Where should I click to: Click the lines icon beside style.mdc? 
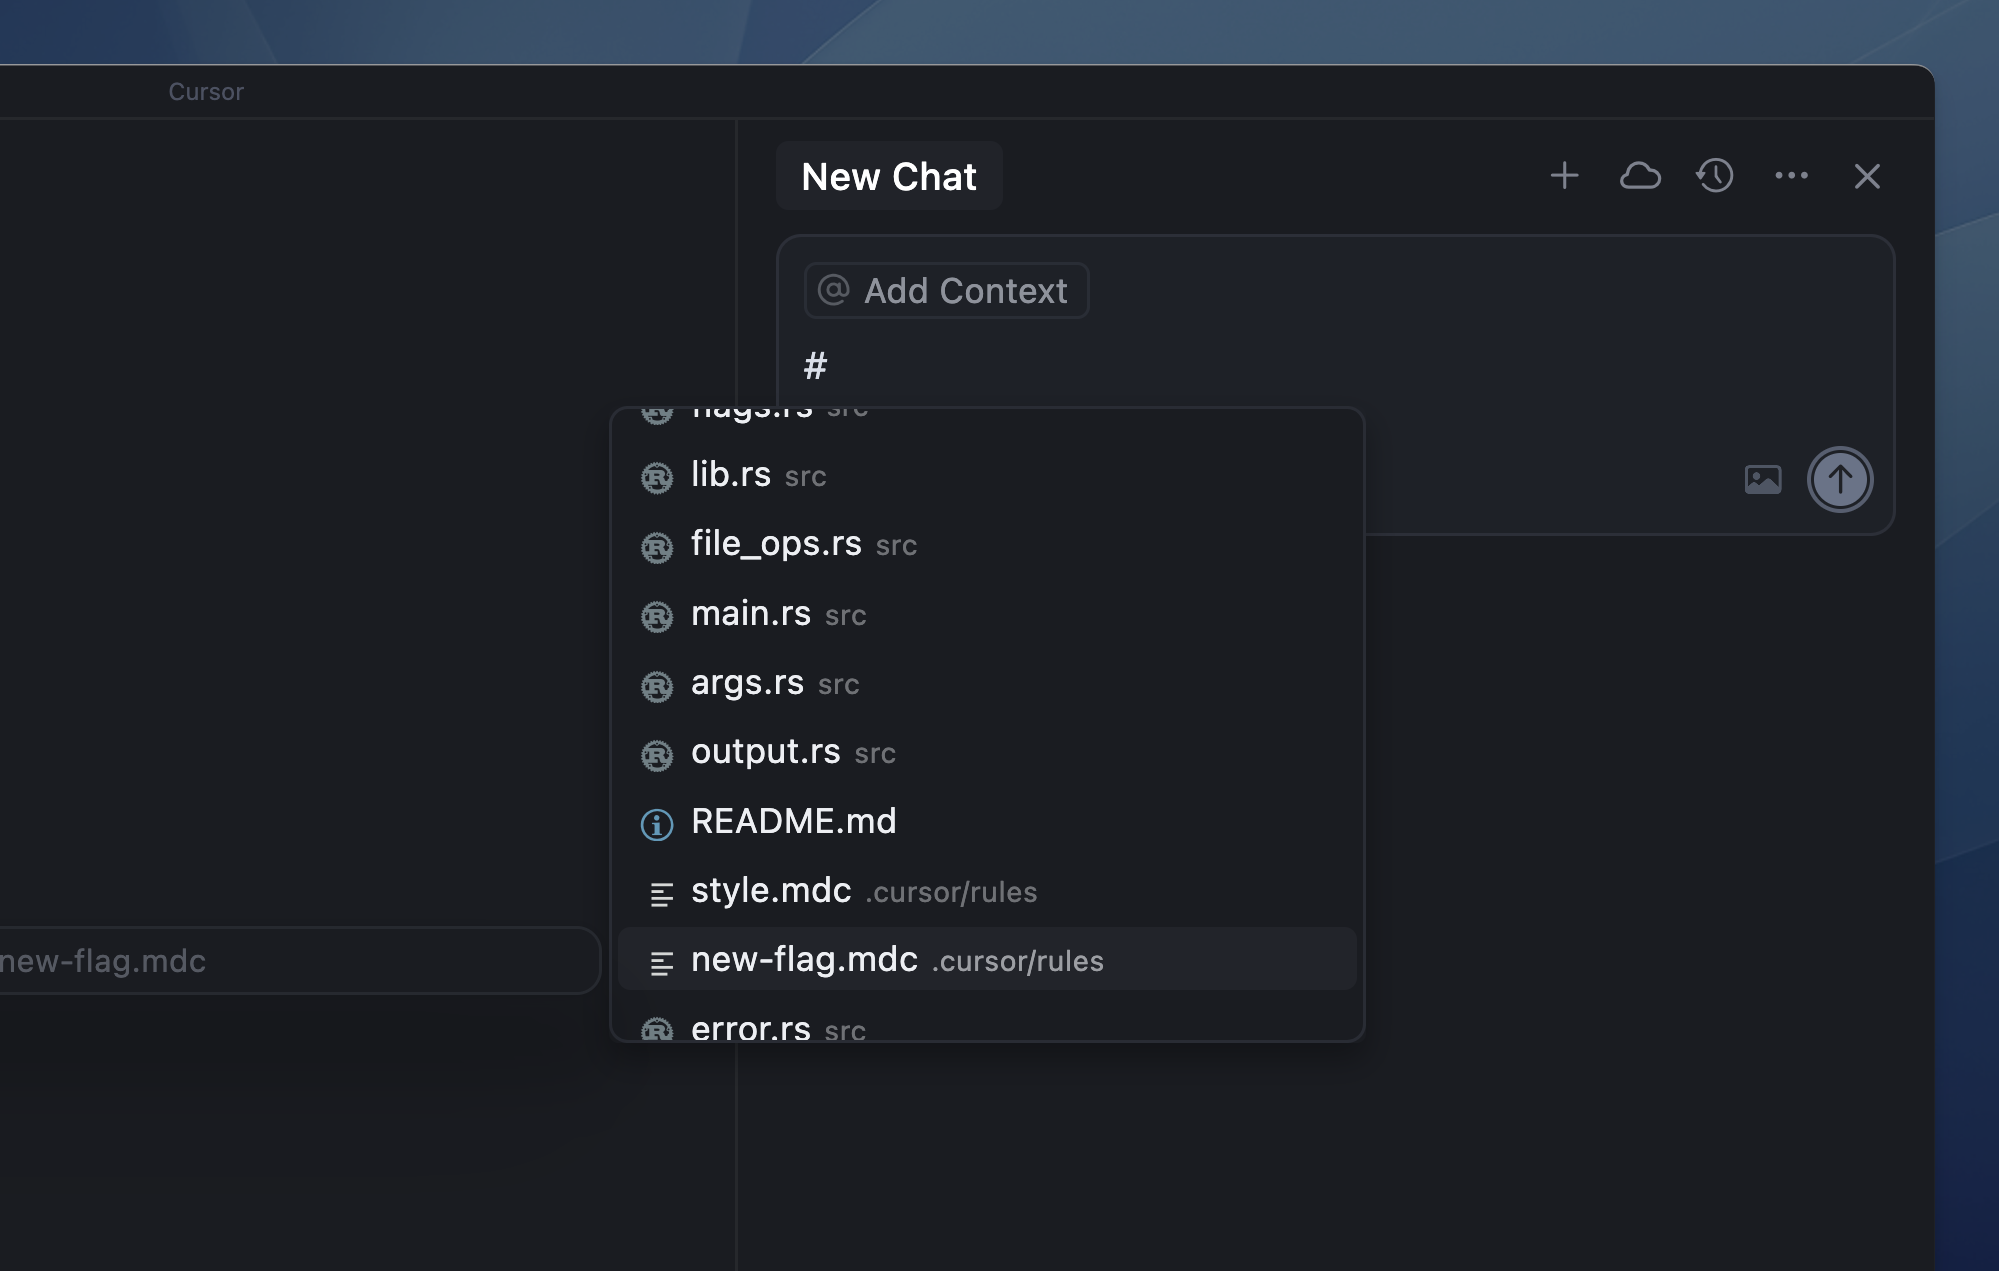(661, 894)
